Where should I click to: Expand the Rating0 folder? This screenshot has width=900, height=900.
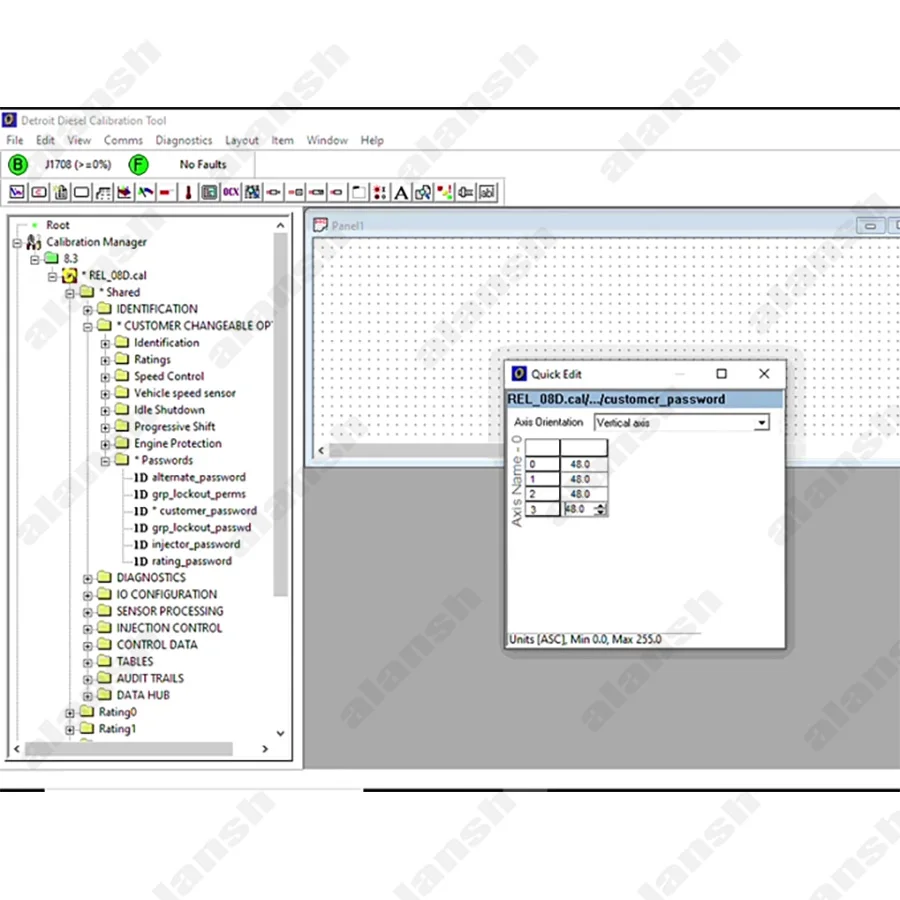(x=69, y=713)
